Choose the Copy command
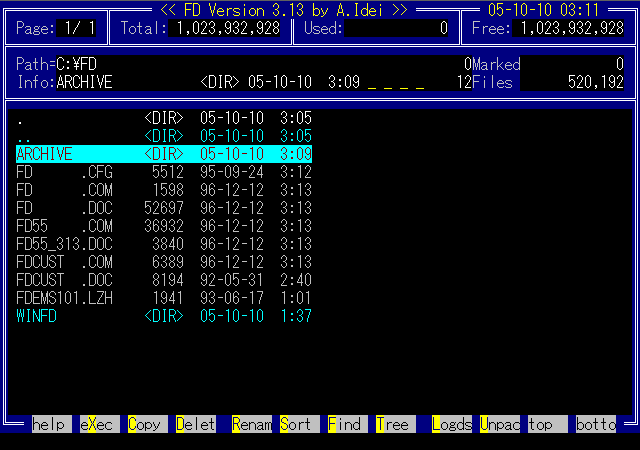 coord(148,424)
